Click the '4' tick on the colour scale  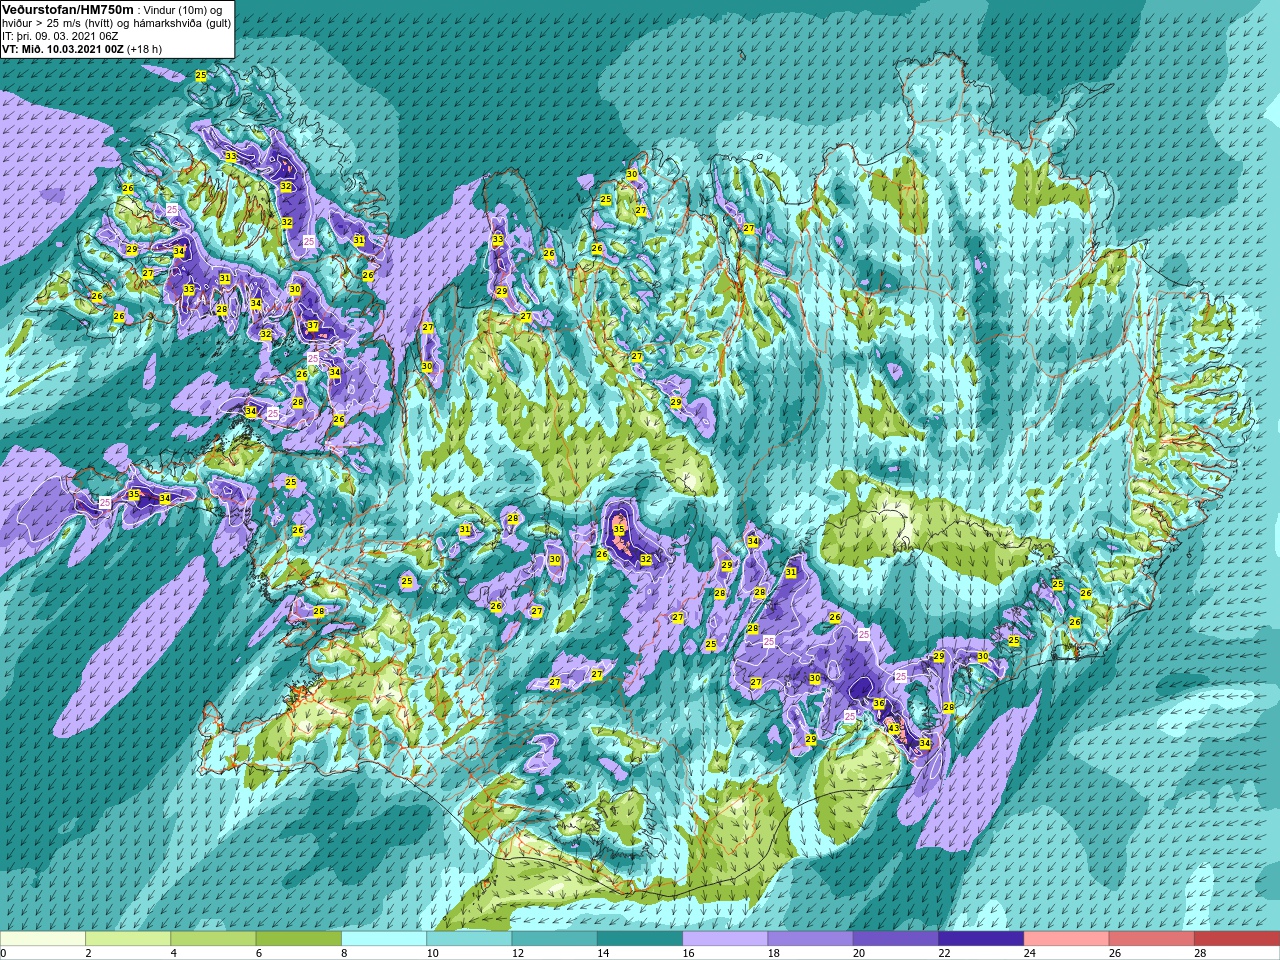pyautogui.click(x=172, y=953)
